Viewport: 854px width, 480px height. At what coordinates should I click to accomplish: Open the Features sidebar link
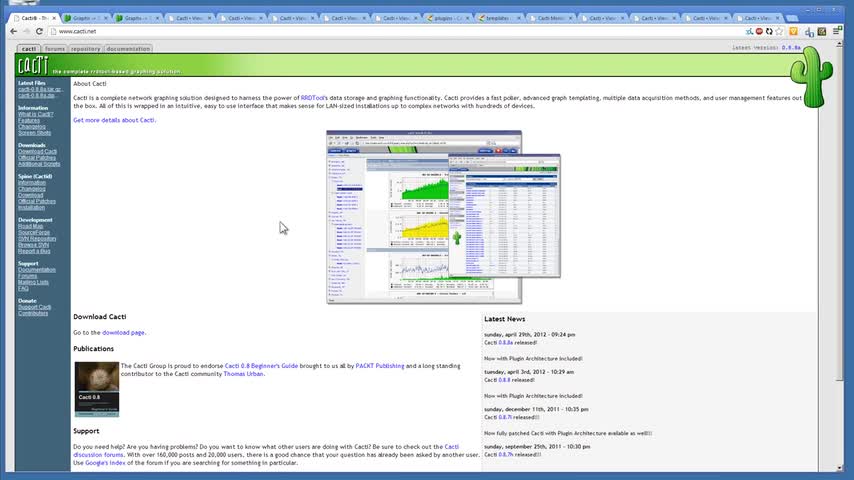pos(29,120)
